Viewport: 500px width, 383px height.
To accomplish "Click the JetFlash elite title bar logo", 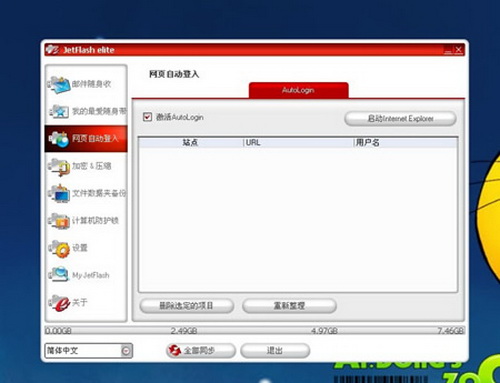I will [52, 50].
